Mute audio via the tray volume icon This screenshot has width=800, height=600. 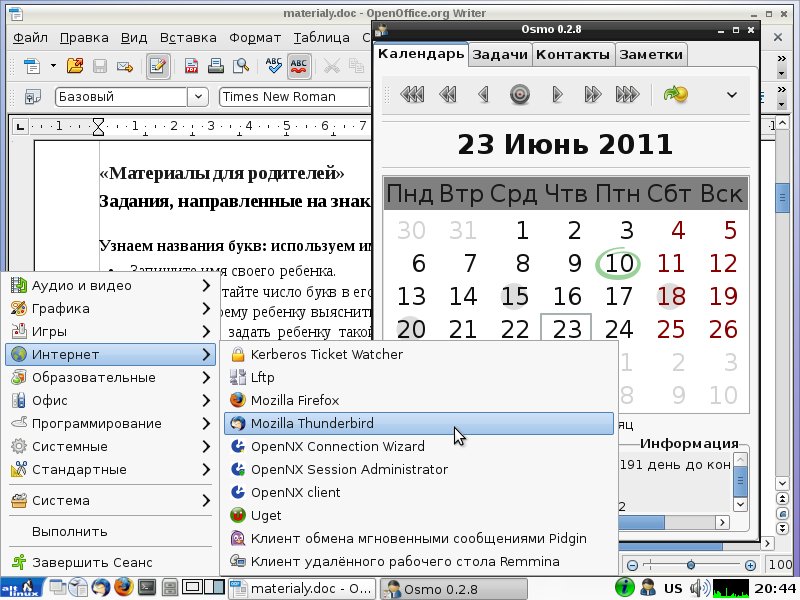coord(700,588)
